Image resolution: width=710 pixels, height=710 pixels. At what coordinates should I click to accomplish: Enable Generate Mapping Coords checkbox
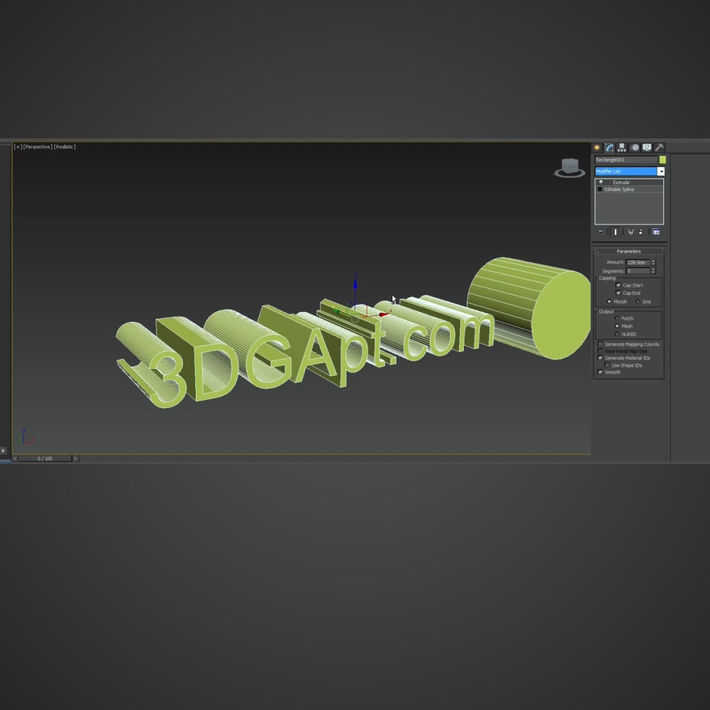tap(600, 345)
